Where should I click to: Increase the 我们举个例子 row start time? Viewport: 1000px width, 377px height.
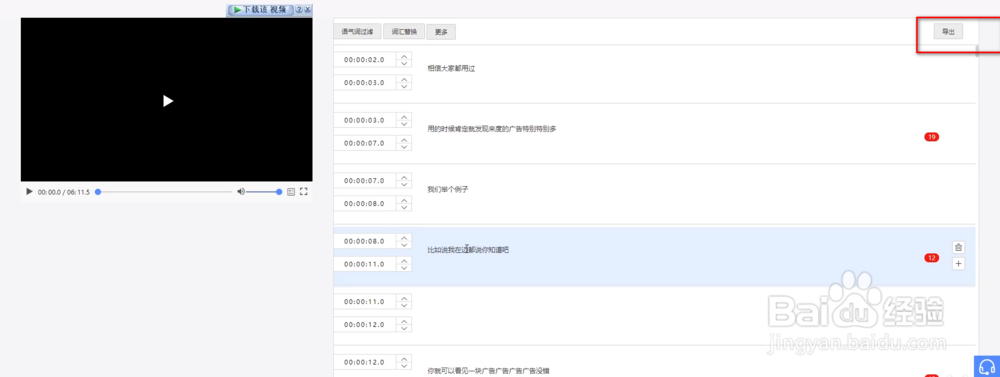click(404, 177)
